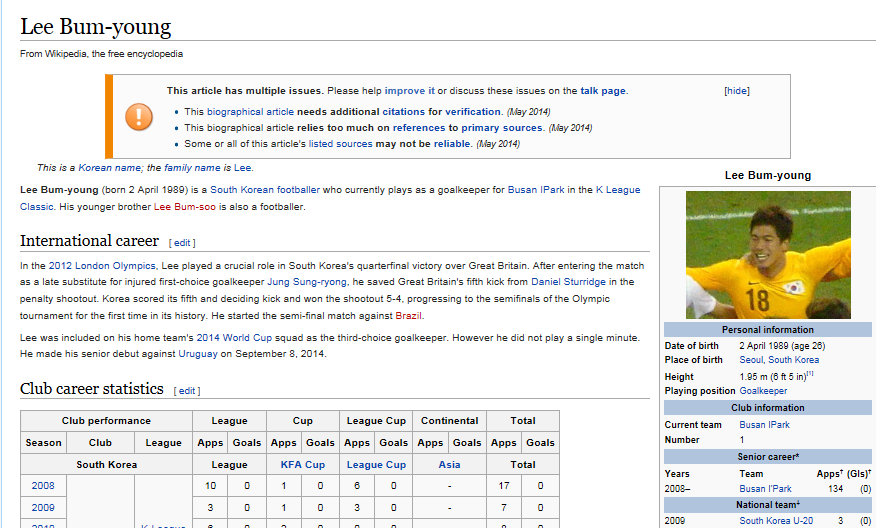Open the 'improve it' link
Viewport: 876px width, 528px height.
[x=410, y=91]
